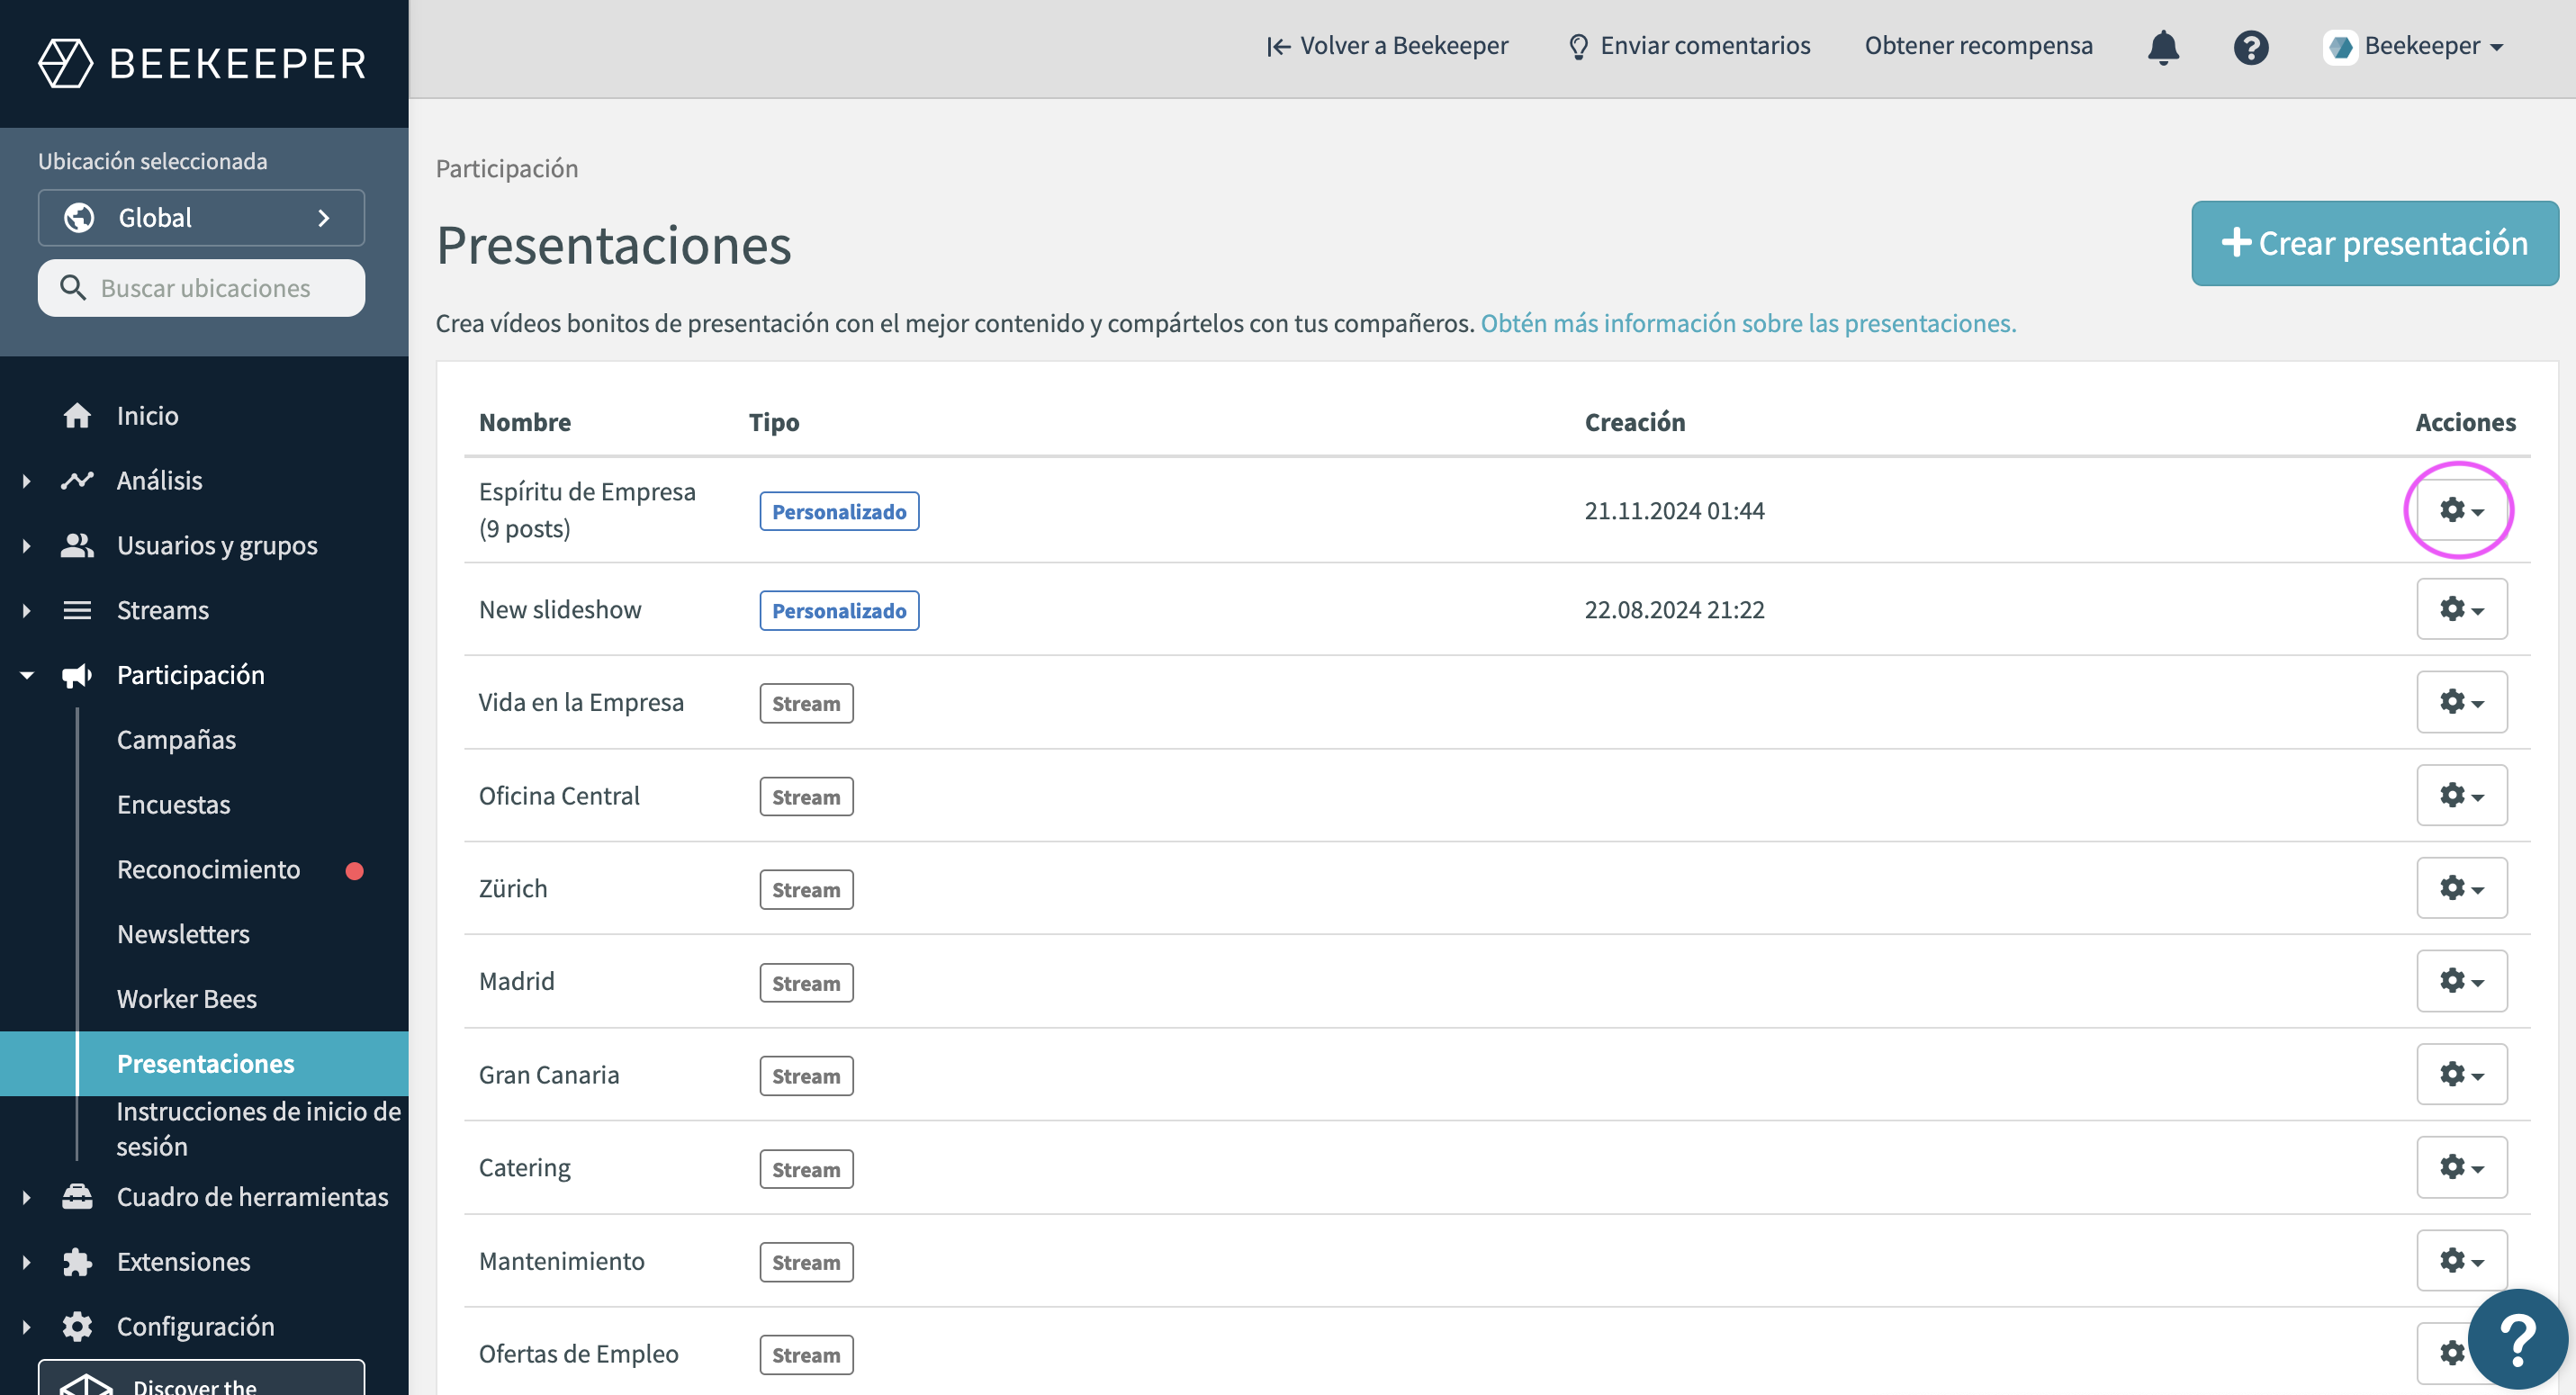Click the Configuración gear icon
This screenshot has width=2576, height=1395.
(77, 1326)
